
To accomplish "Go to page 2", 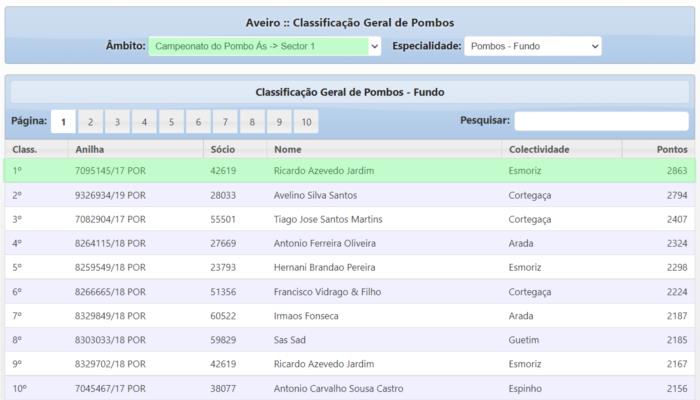I will (90, 122).
